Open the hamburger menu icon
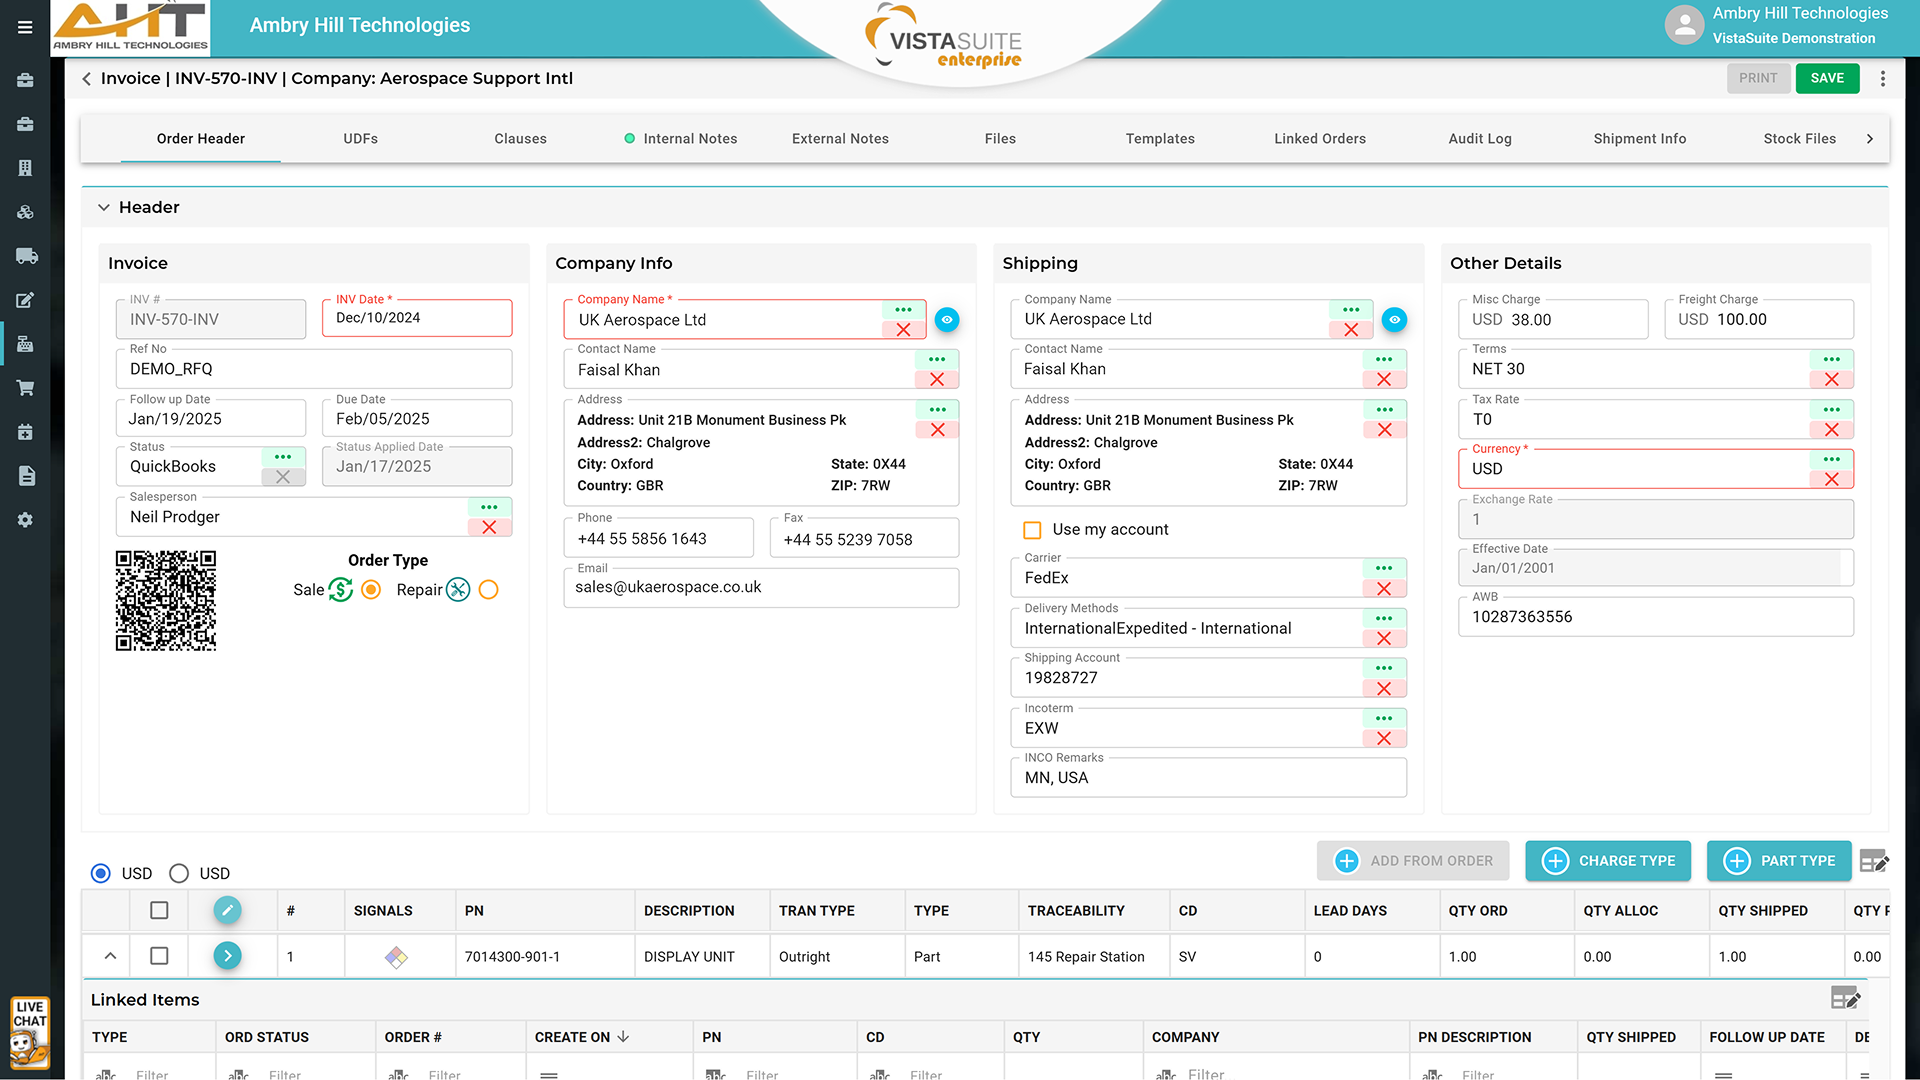Image resolution: width=1920 pixels, height=1080 pixels. (25, 27)
